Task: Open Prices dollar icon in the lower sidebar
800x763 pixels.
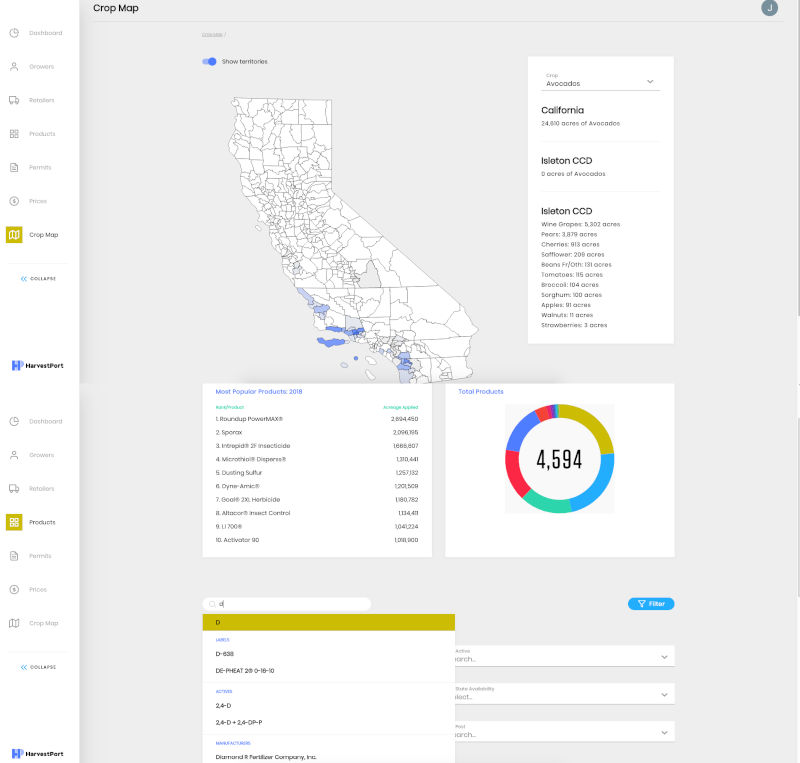Action: (x=14, y=589)
